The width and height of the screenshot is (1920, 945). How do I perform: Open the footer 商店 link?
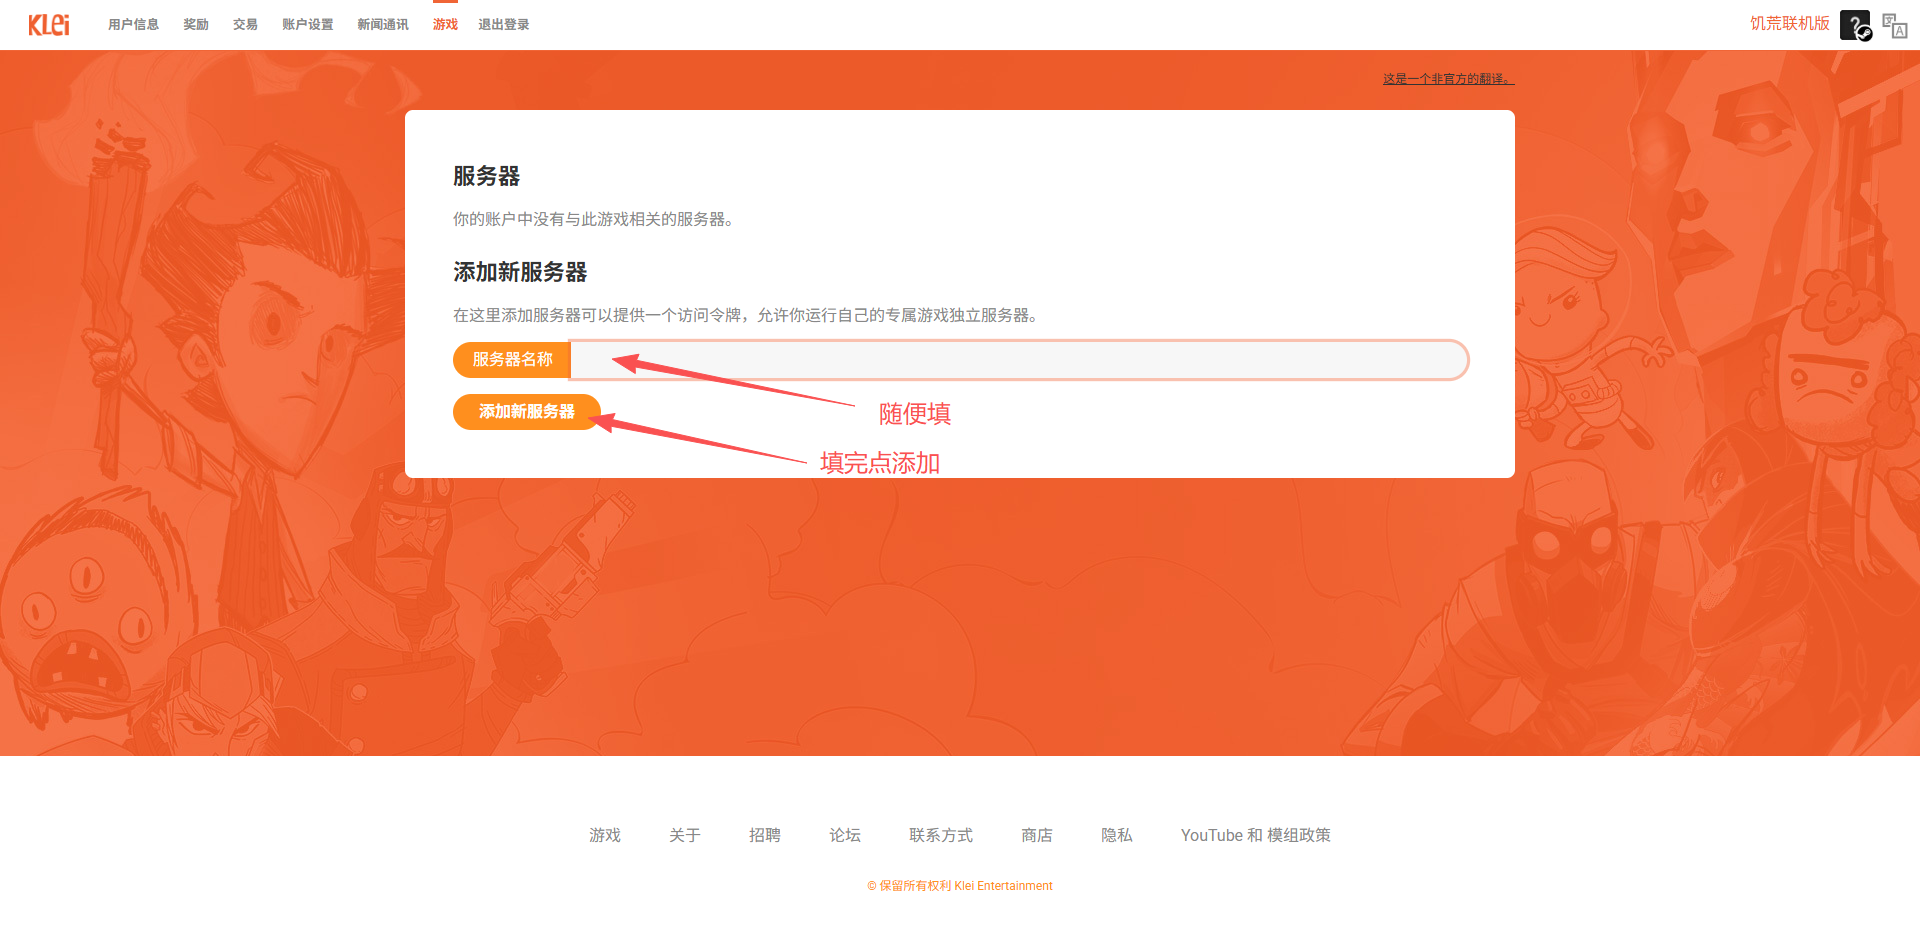point(1037,835)
